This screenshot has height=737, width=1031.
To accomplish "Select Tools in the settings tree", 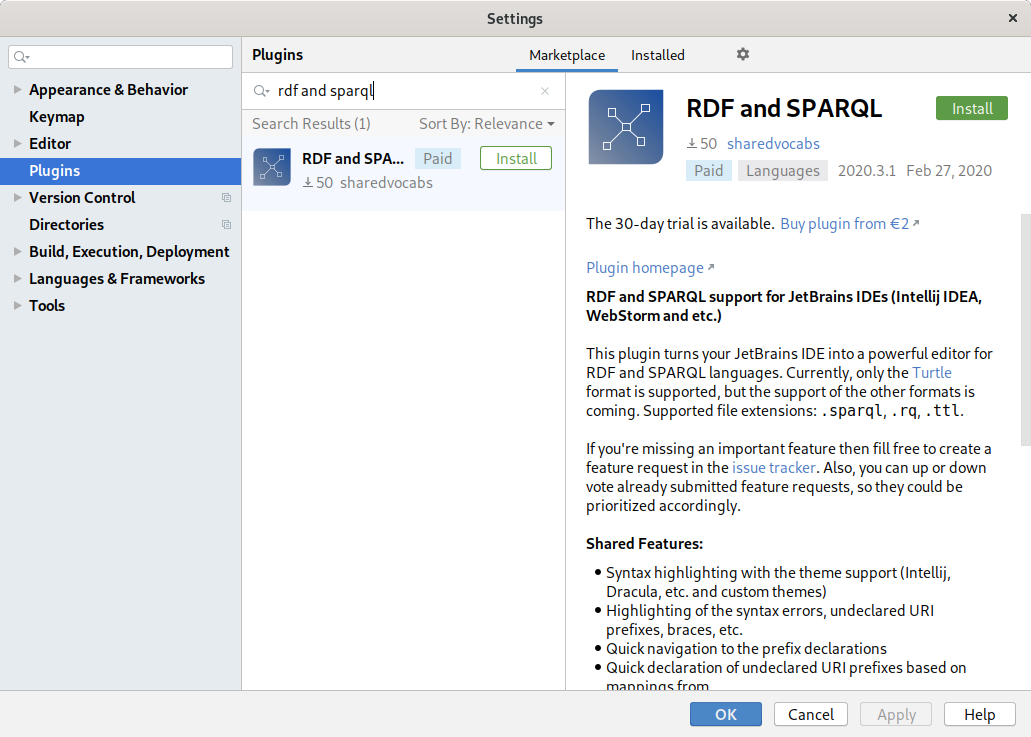I will pos(47,306).
